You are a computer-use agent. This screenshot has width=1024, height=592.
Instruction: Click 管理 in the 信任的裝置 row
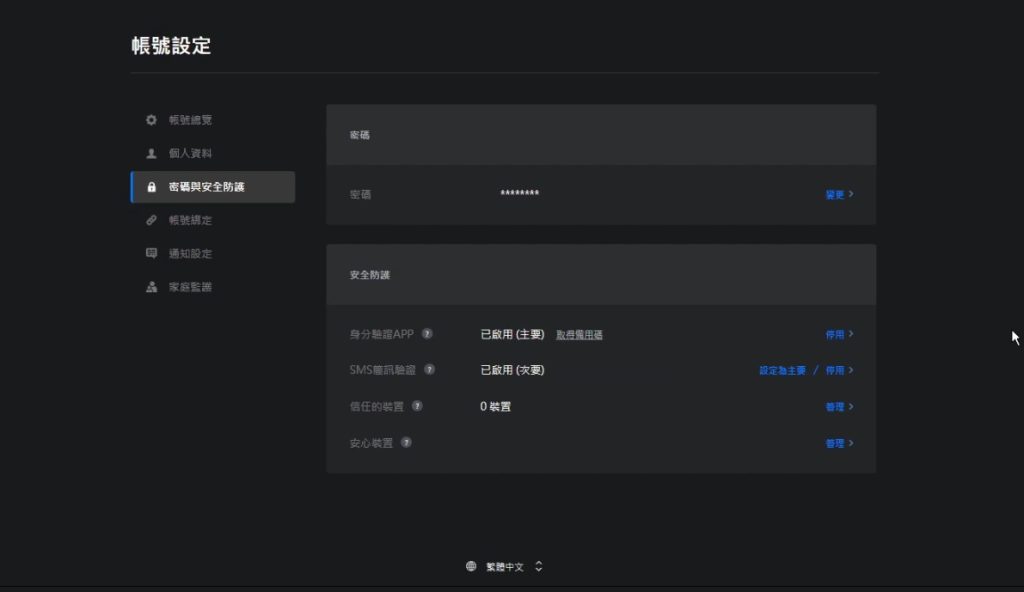(839, 407)
